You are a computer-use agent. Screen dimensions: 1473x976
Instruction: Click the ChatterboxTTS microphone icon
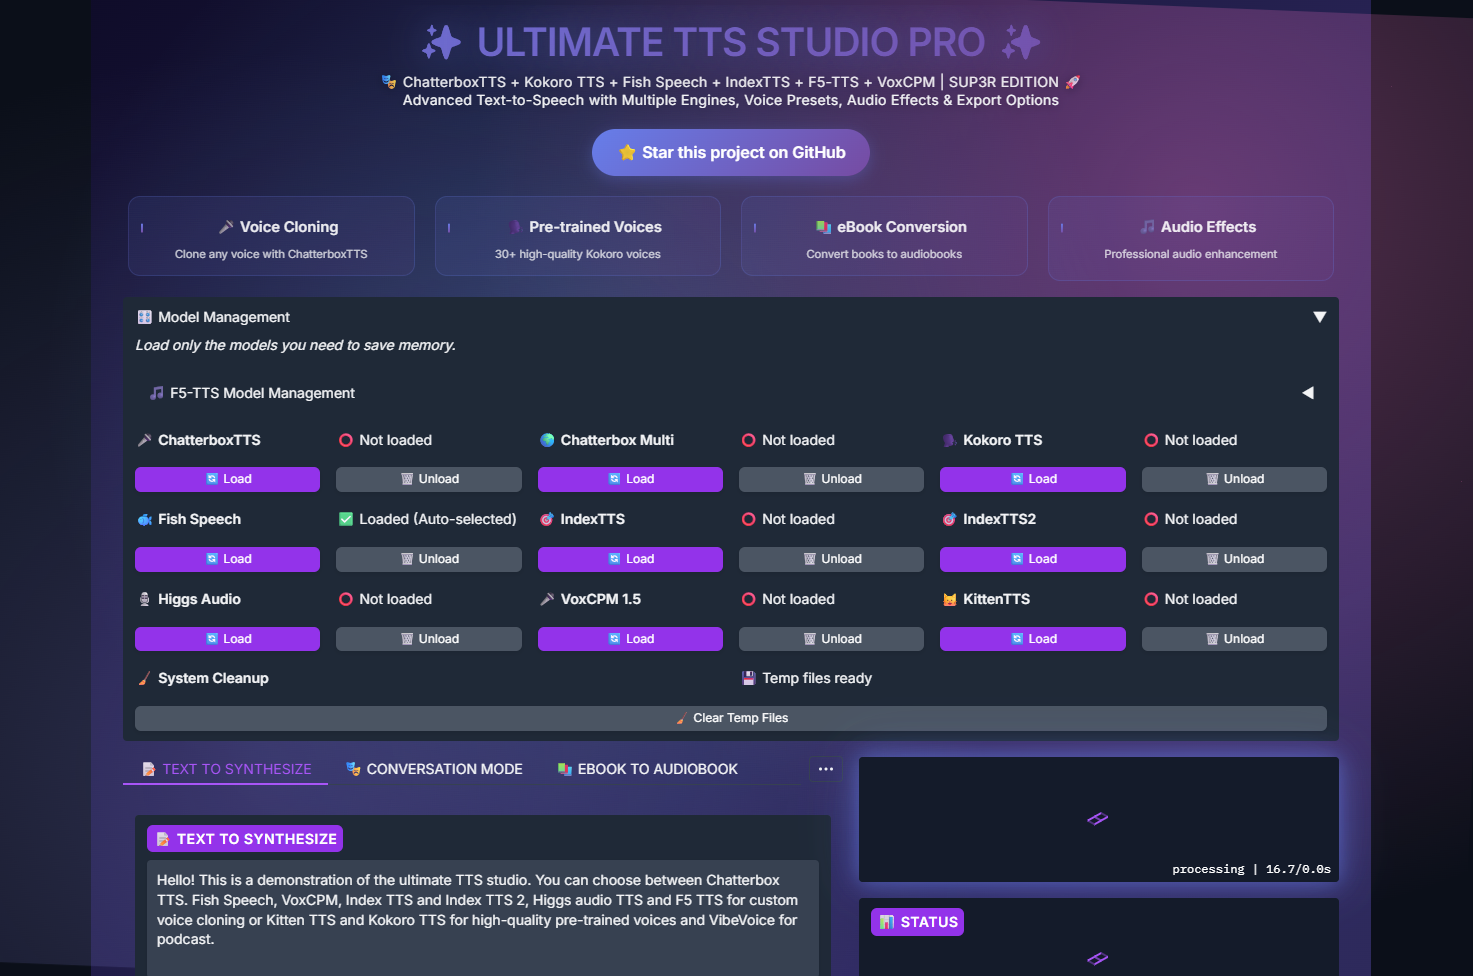coord(145,440)
